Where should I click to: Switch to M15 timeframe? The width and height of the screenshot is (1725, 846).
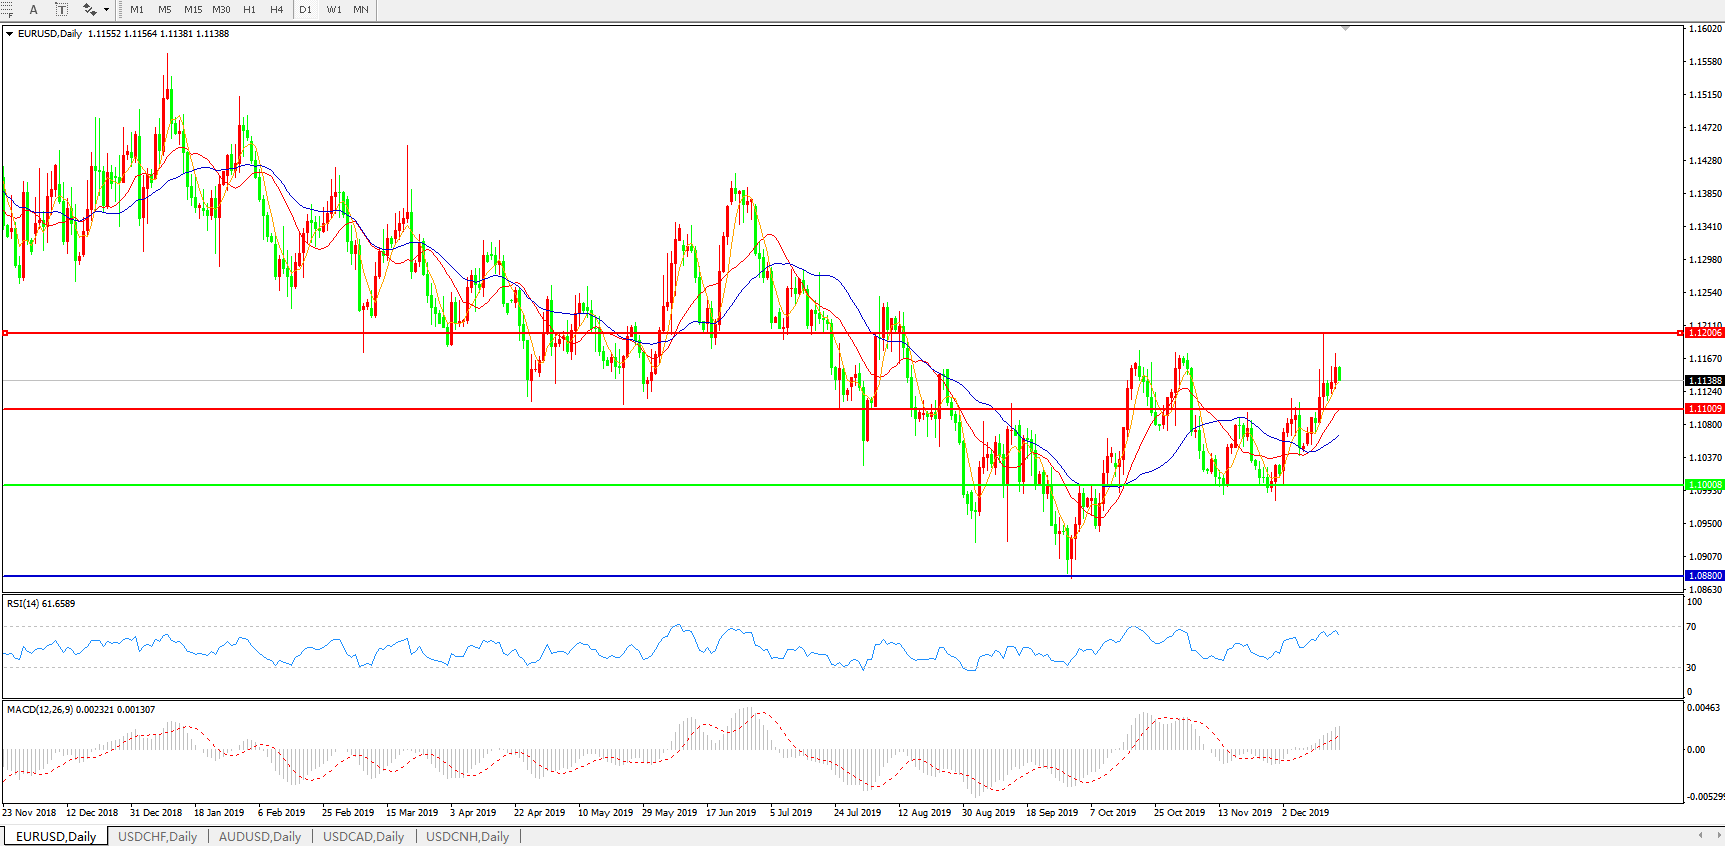(x=193, y=10)
